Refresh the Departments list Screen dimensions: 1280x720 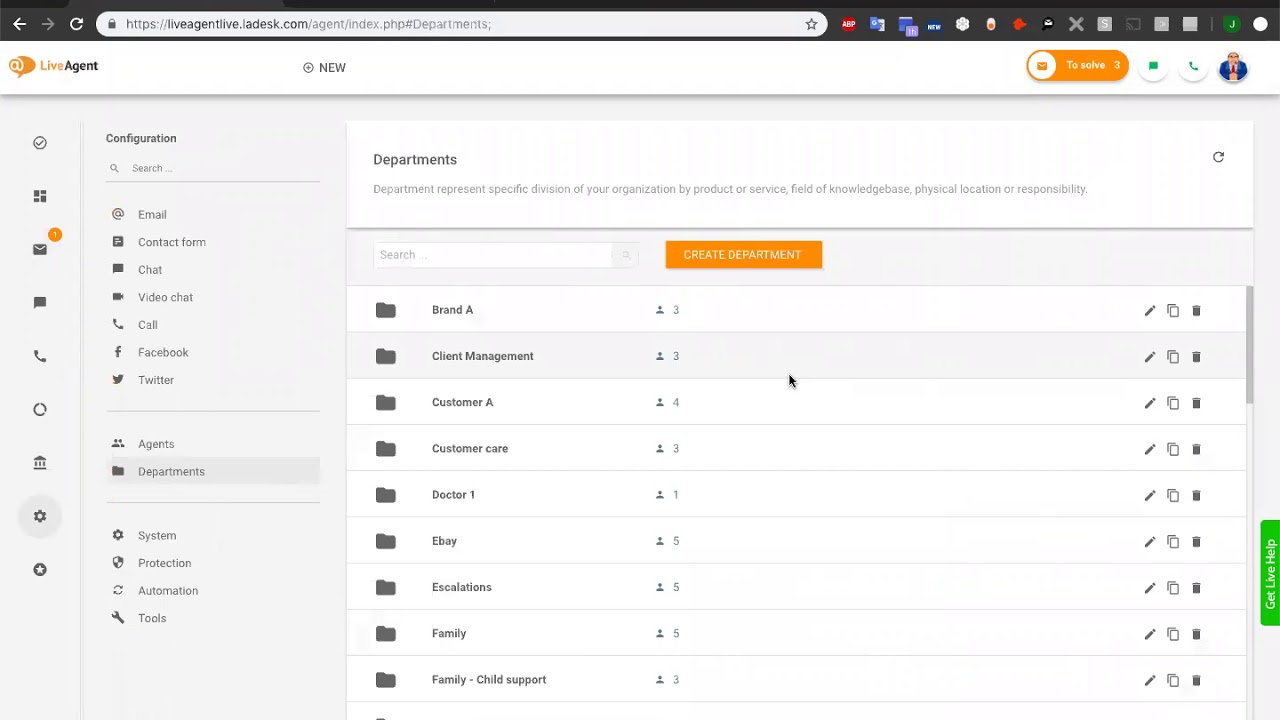1218,157
